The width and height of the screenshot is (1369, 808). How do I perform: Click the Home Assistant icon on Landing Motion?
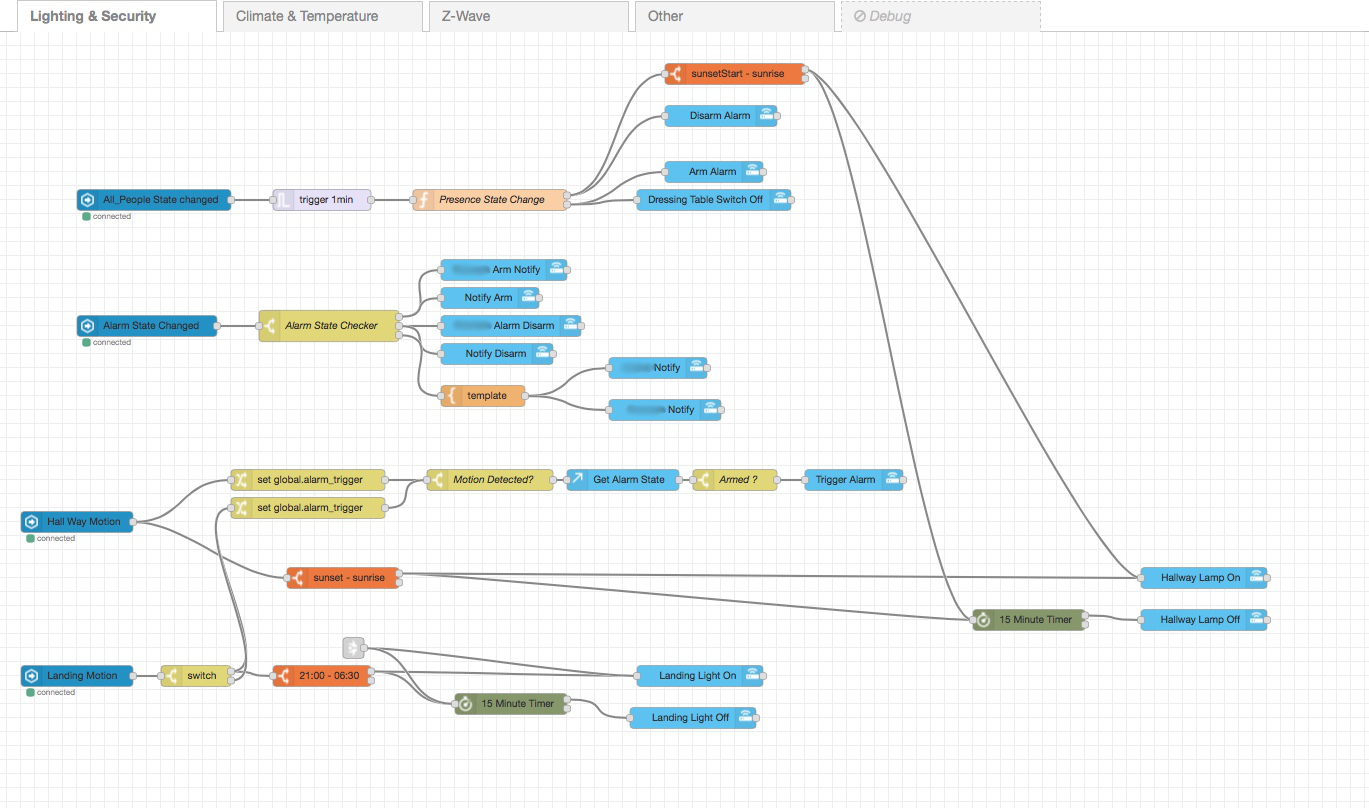click(x=32, y=676)
